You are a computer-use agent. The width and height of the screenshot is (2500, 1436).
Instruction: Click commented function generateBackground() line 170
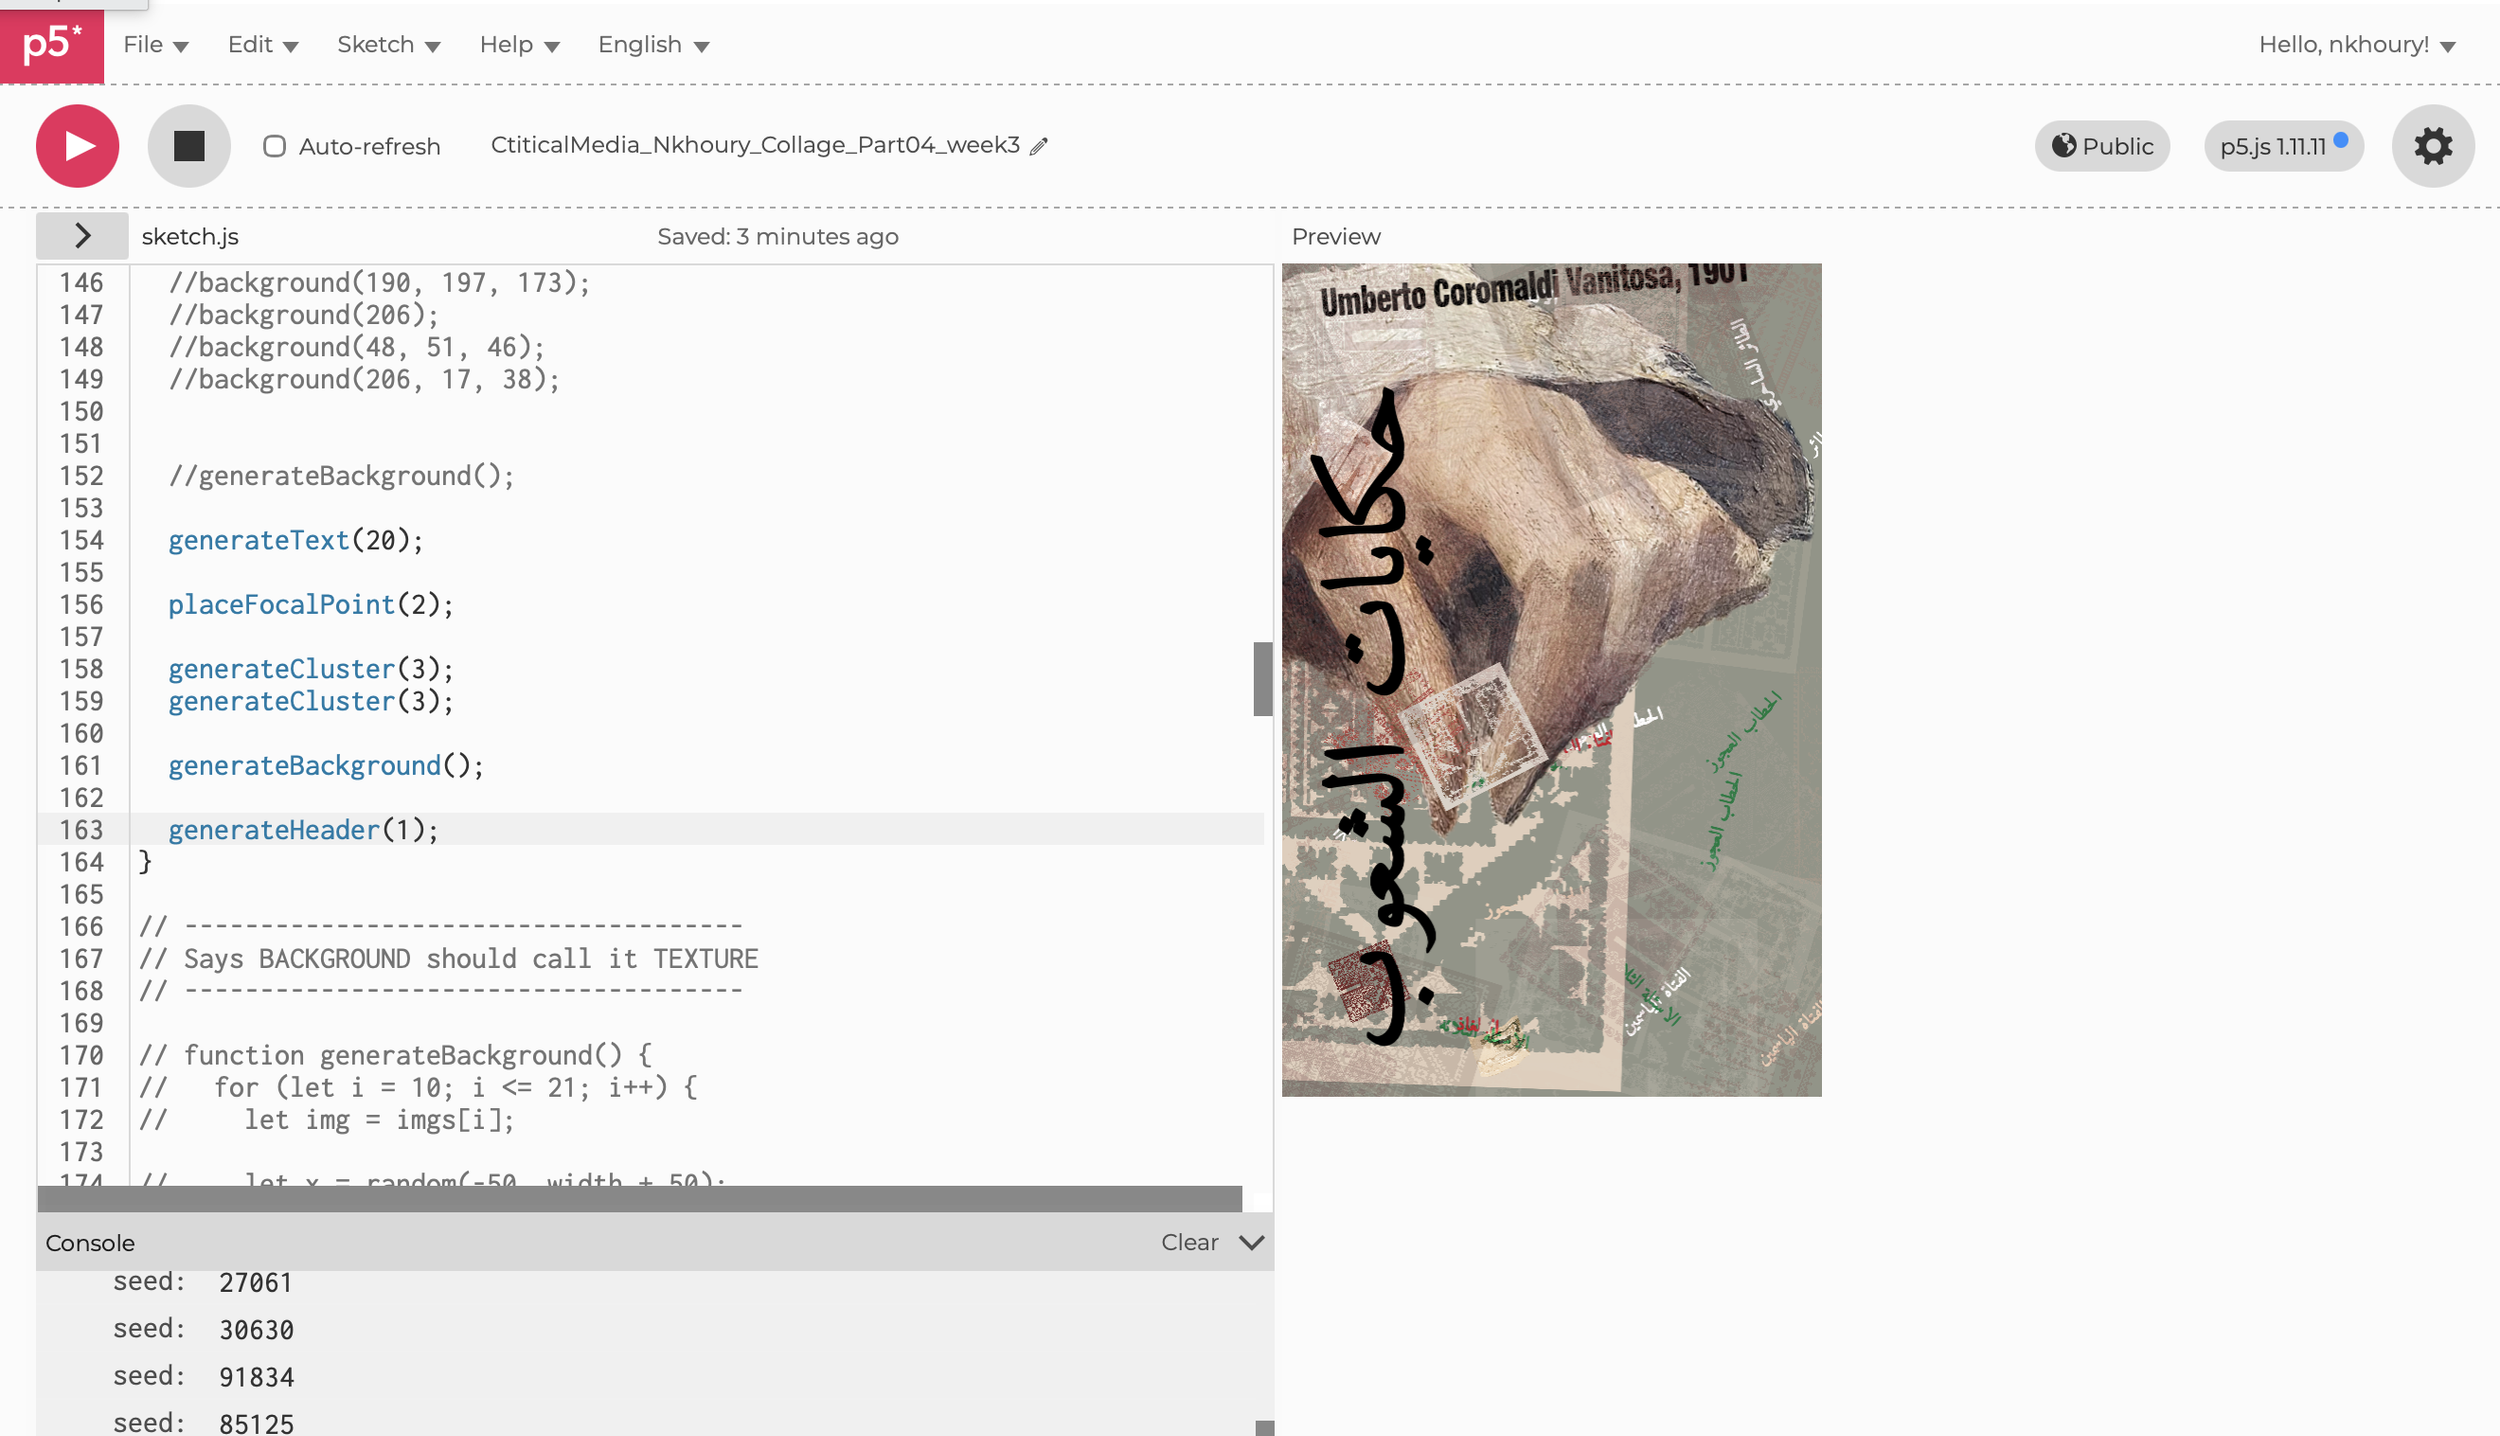(x=395, y=1055)
